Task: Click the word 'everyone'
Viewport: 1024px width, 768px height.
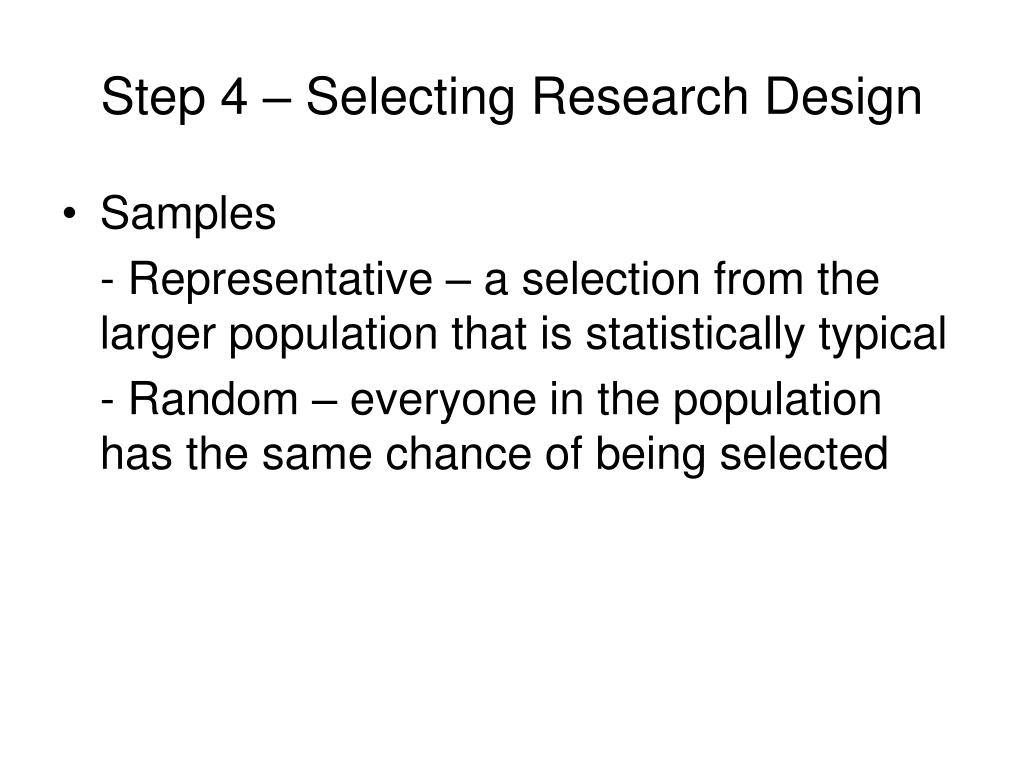Action: [443, 401]
